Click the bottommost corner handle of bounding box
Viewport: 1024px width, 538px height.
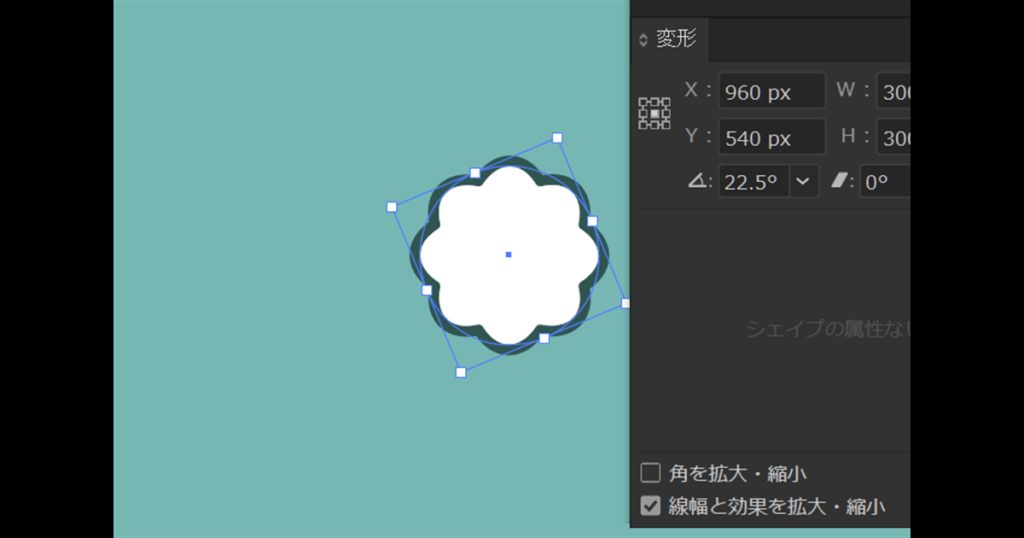(x=461, y=372)
